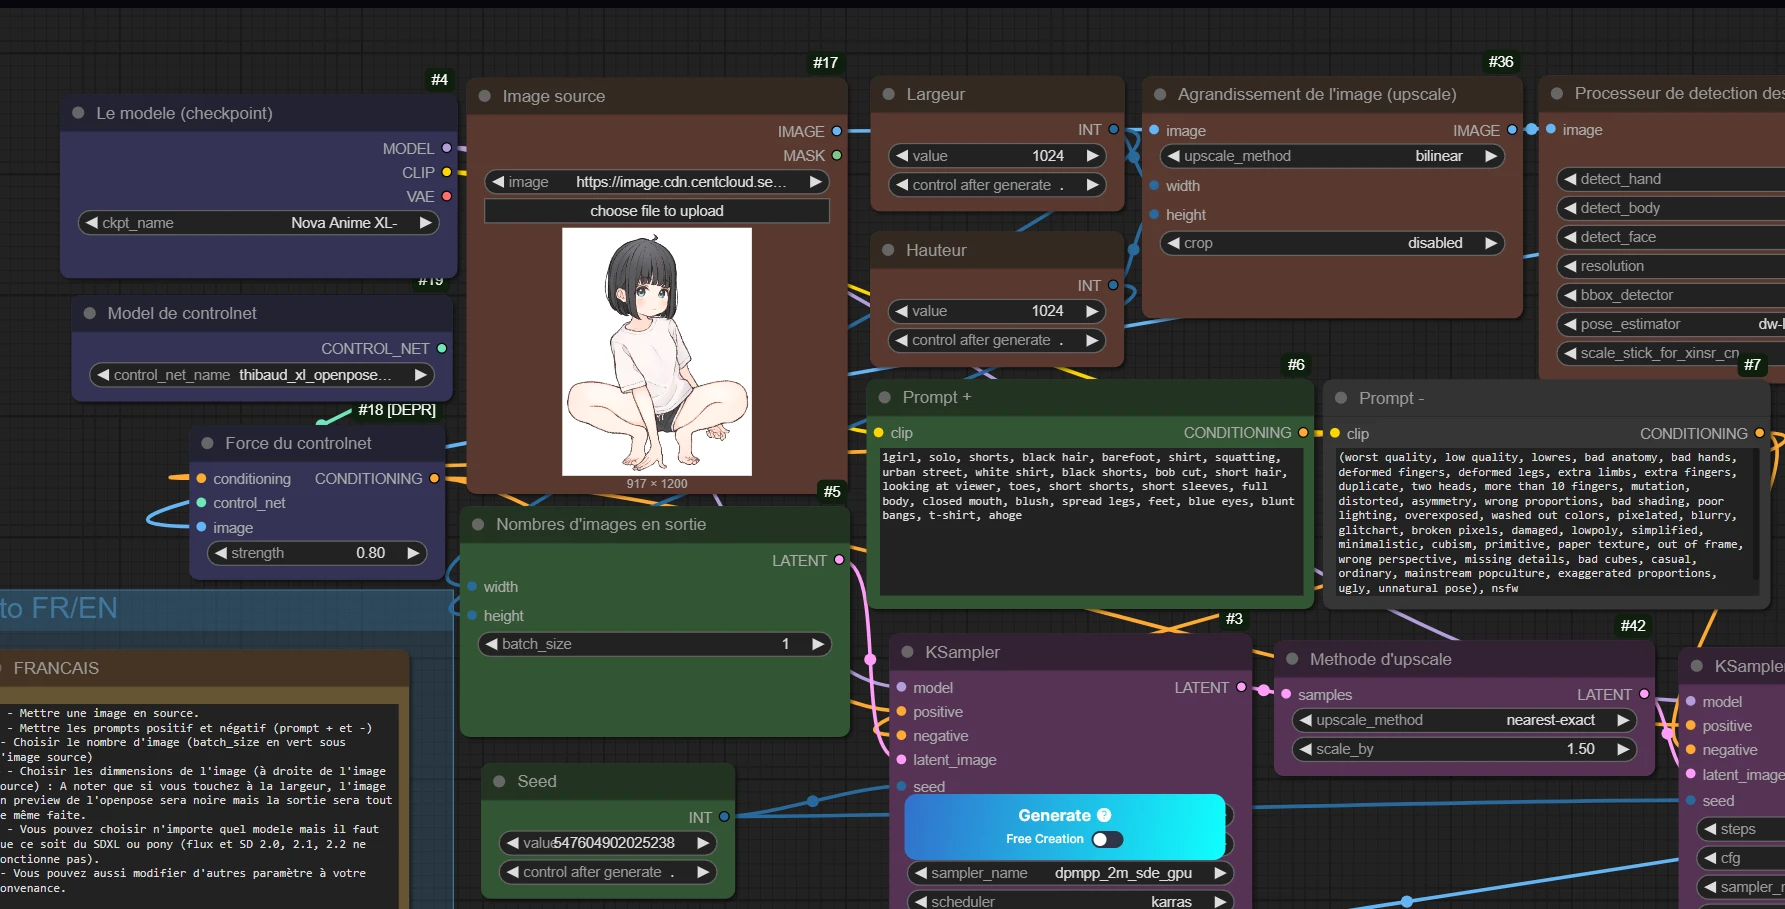Click the uploaded source image preview

coord(656,351)
